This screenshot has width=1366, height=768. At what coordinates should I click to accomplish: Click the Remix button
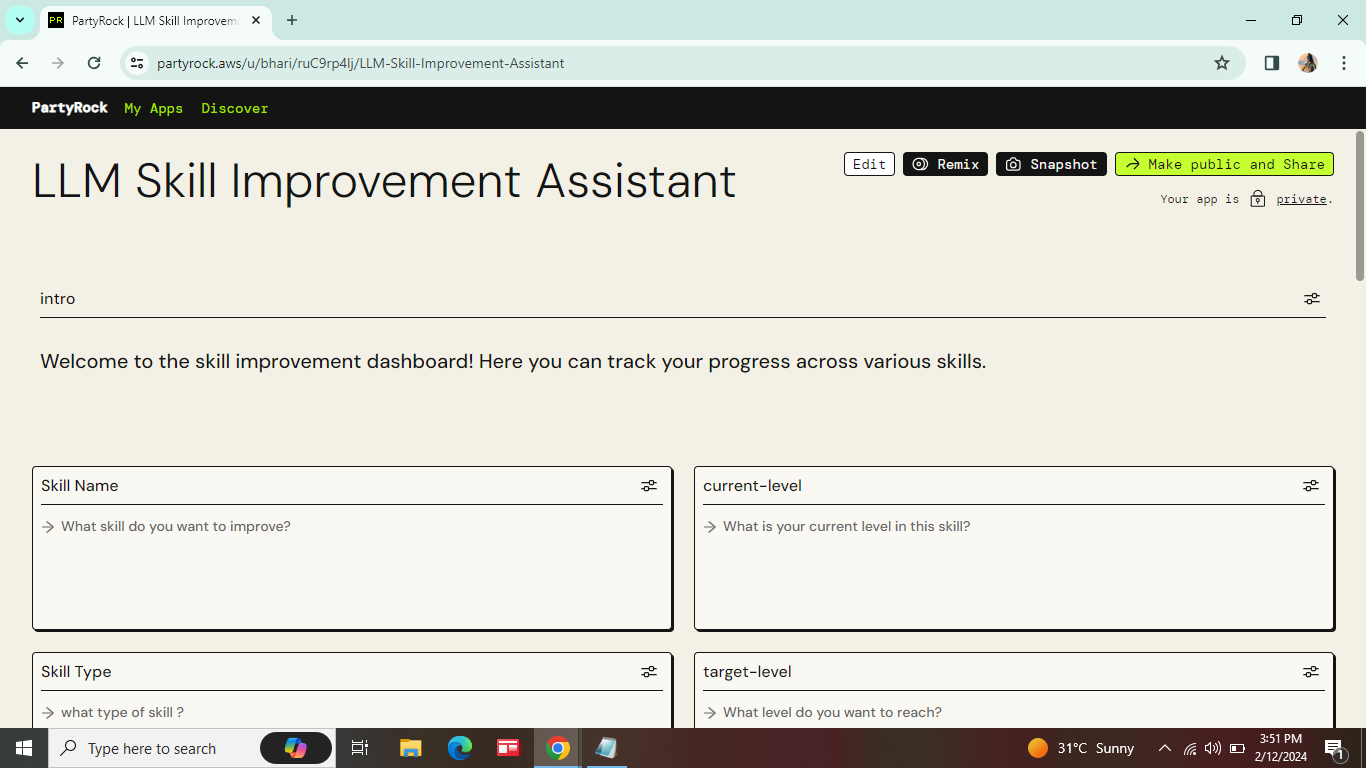point(945,164)
